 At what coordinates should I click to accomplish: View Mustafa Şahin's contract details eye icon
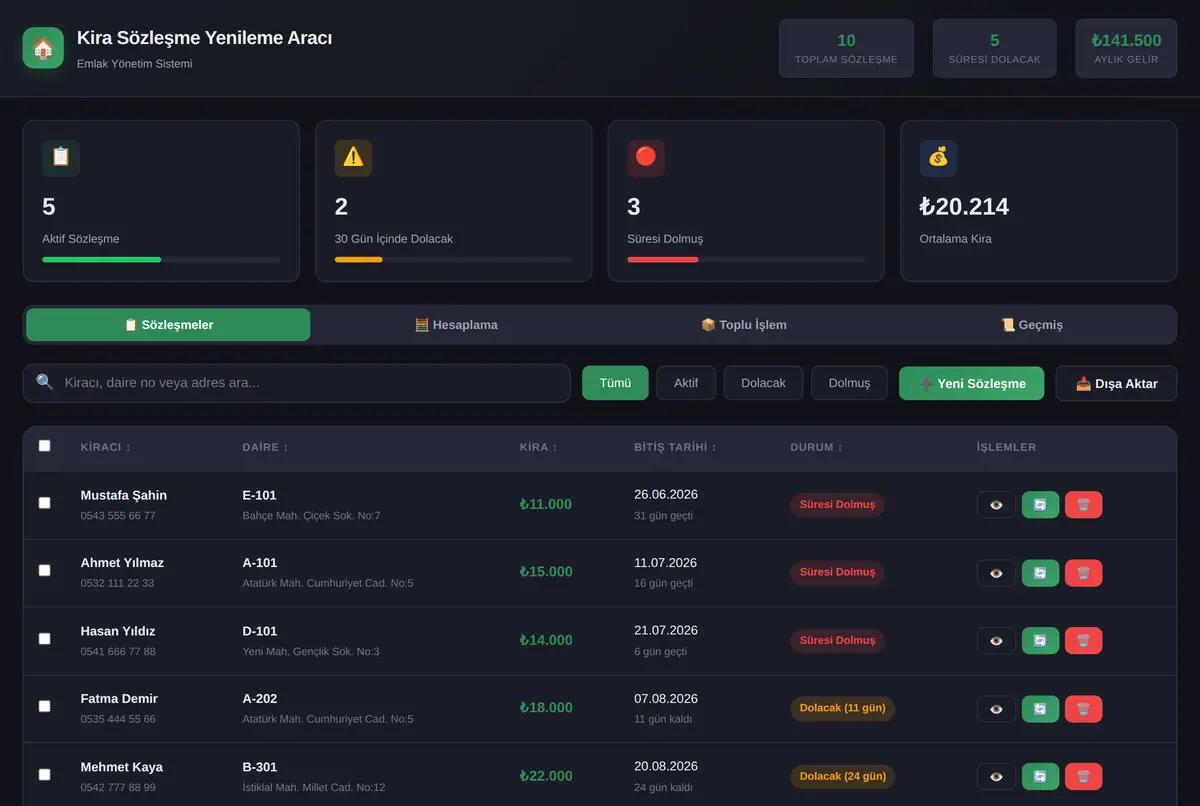pos(996,505)
